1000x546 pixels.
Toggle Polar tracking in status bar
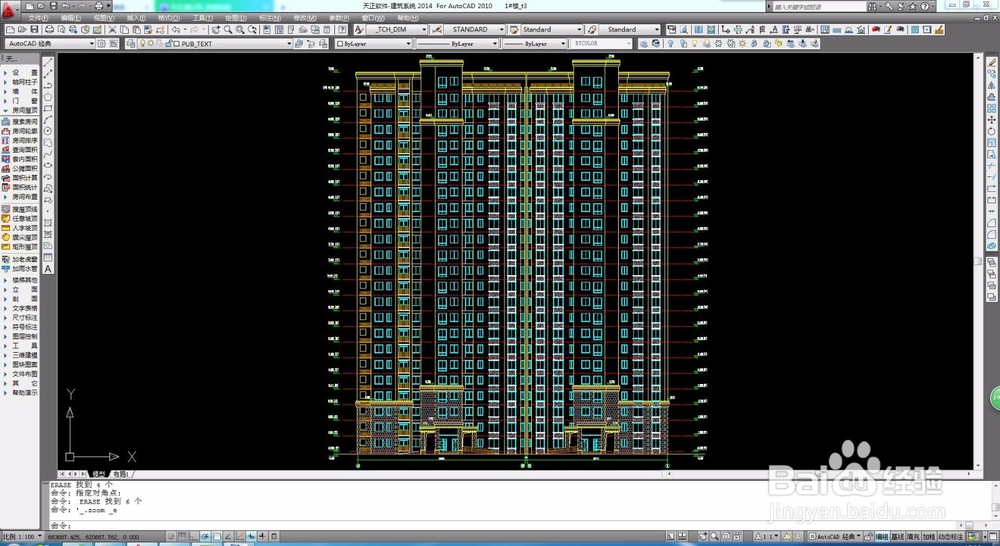(x=205, y=536)
